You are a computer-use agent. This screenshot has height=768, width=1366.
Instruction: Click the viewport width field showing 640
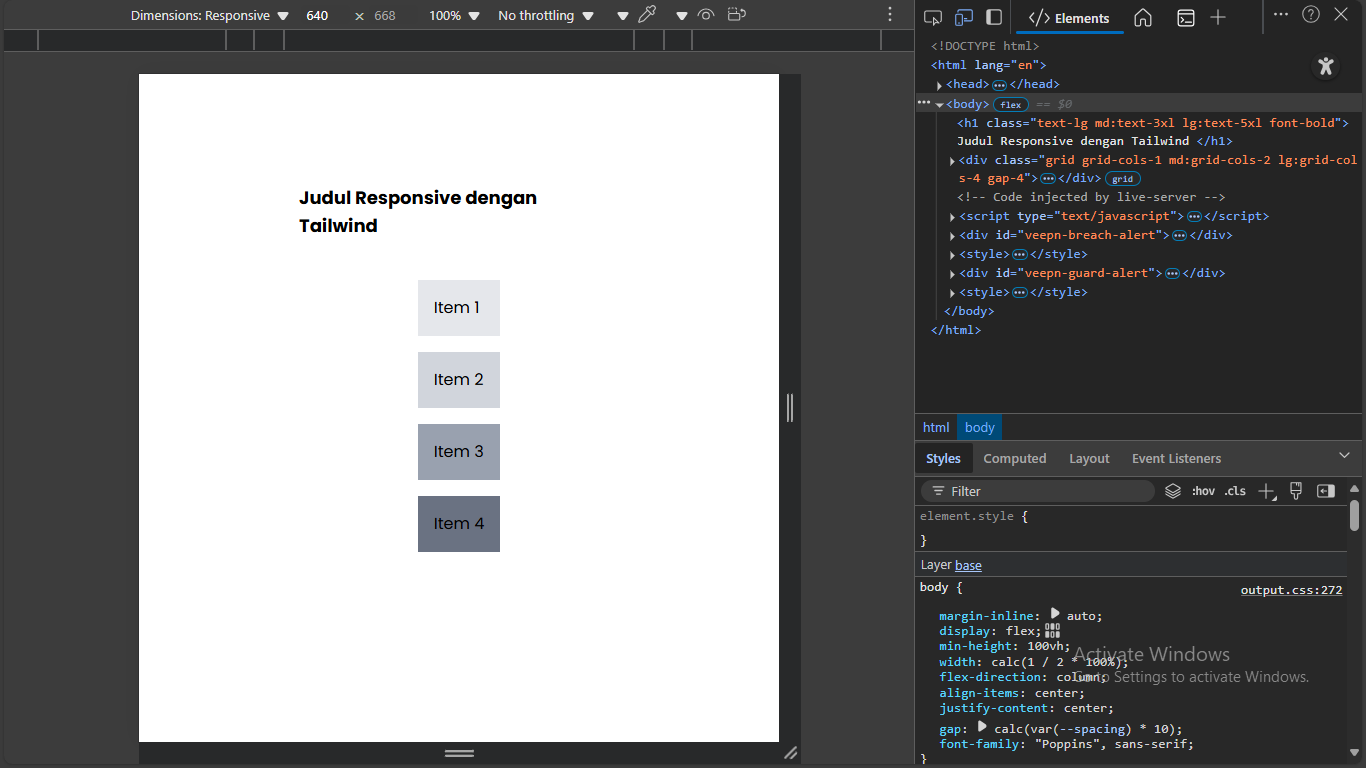tap(317, 16)
